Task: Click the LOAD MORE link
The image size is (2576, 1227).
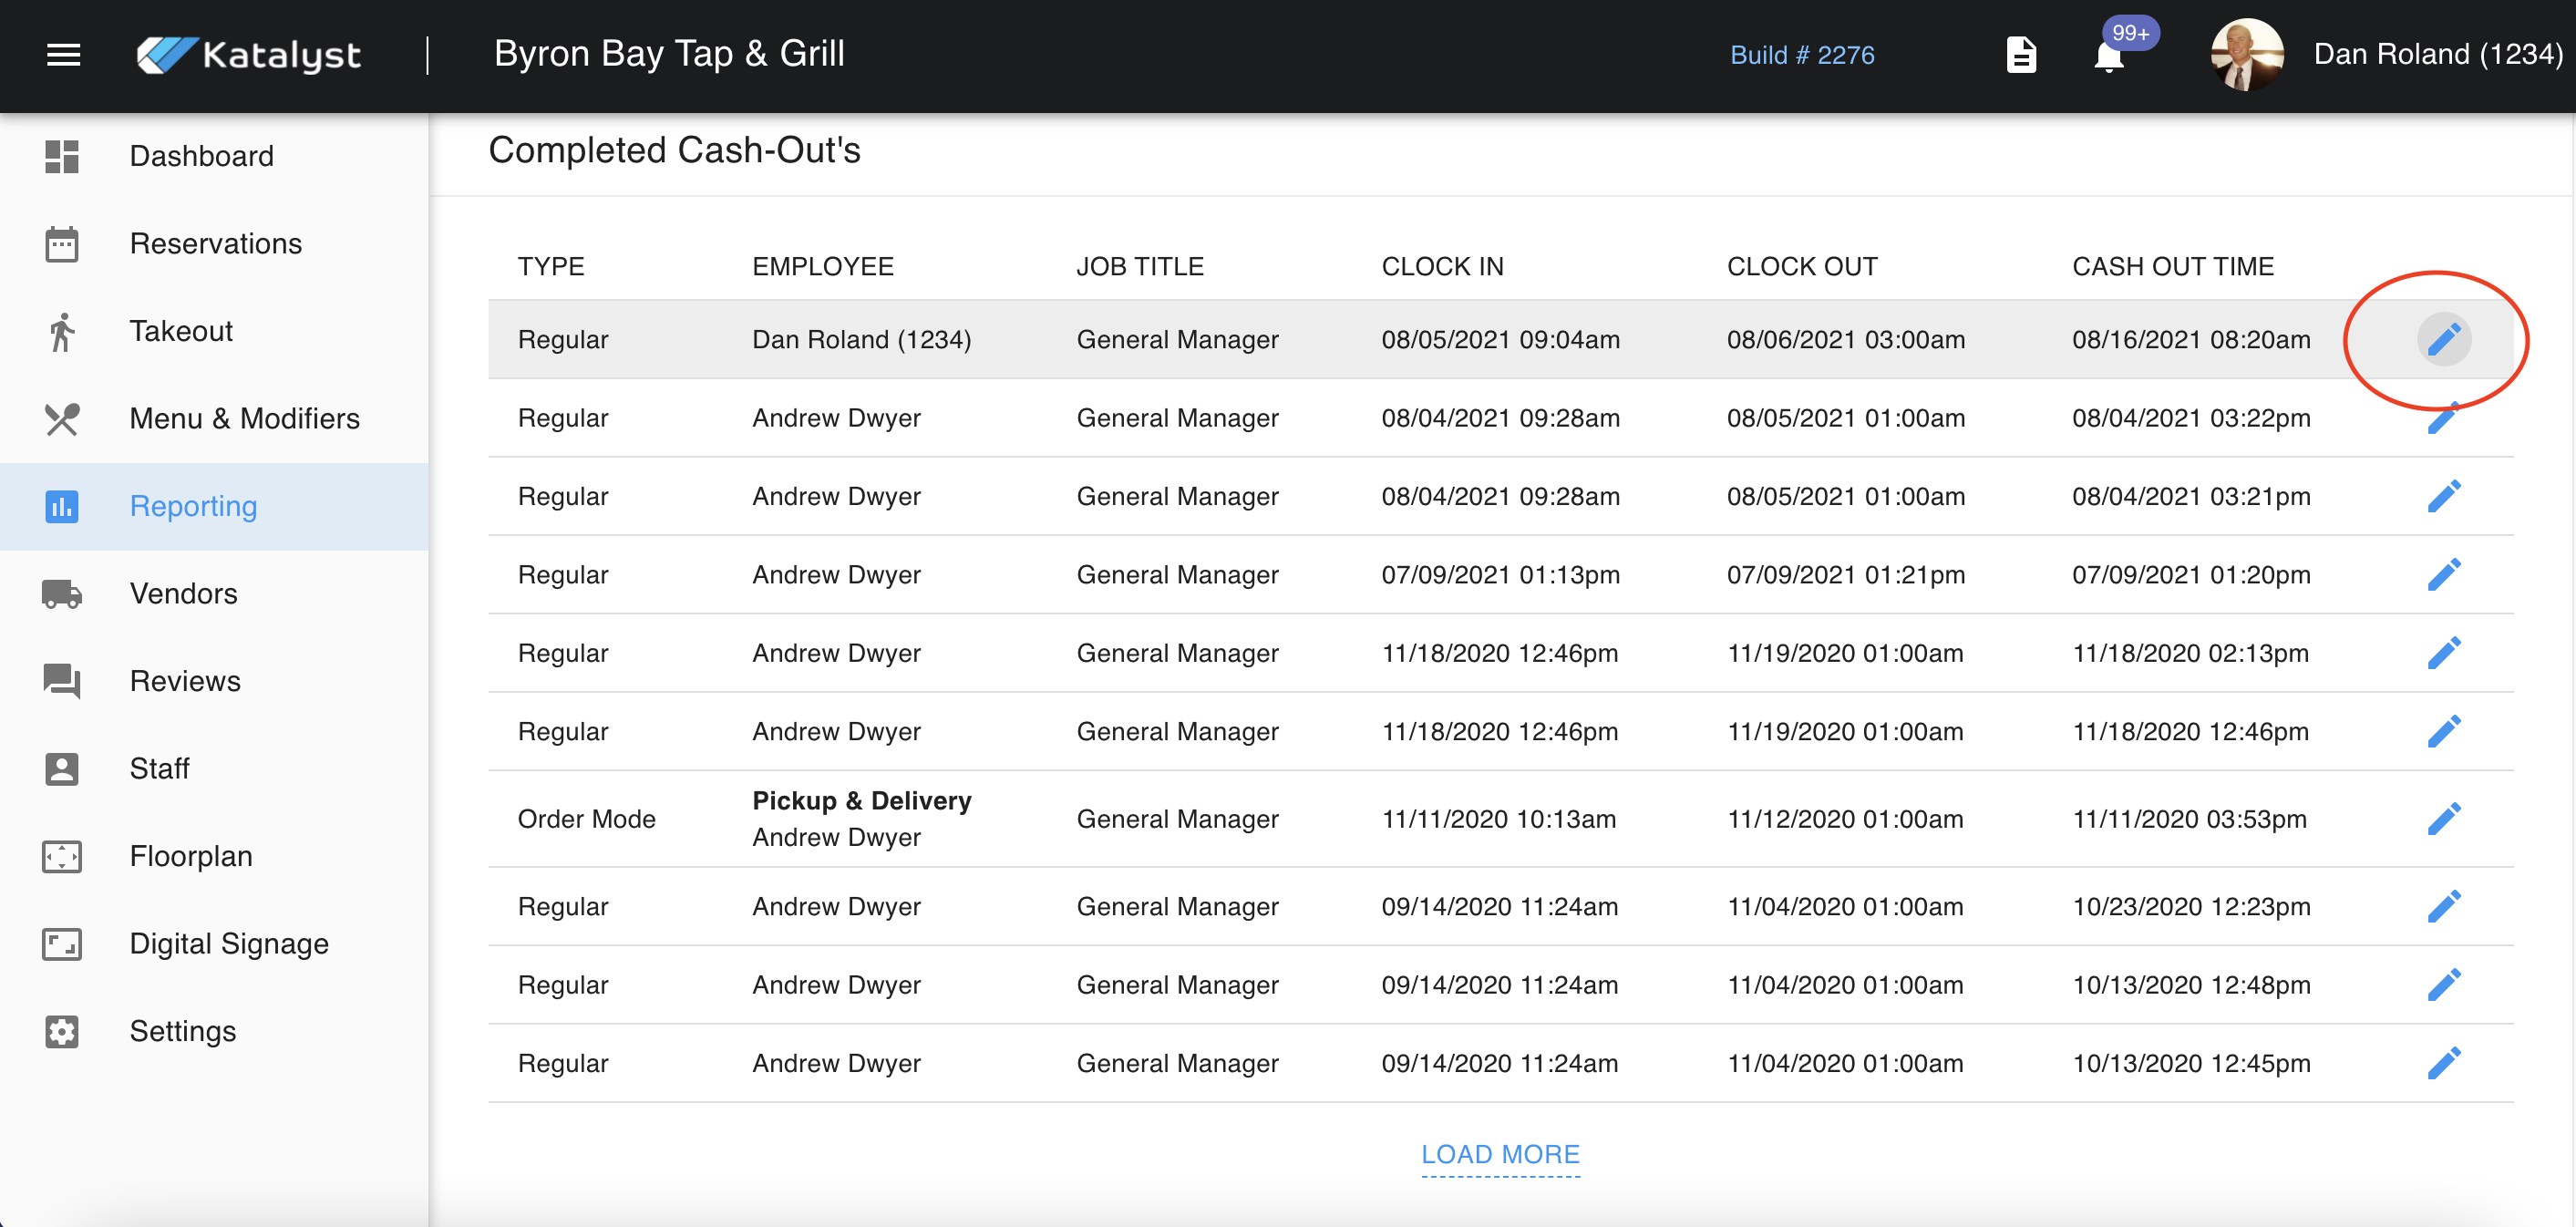Action: [x=1499, y=1154]
